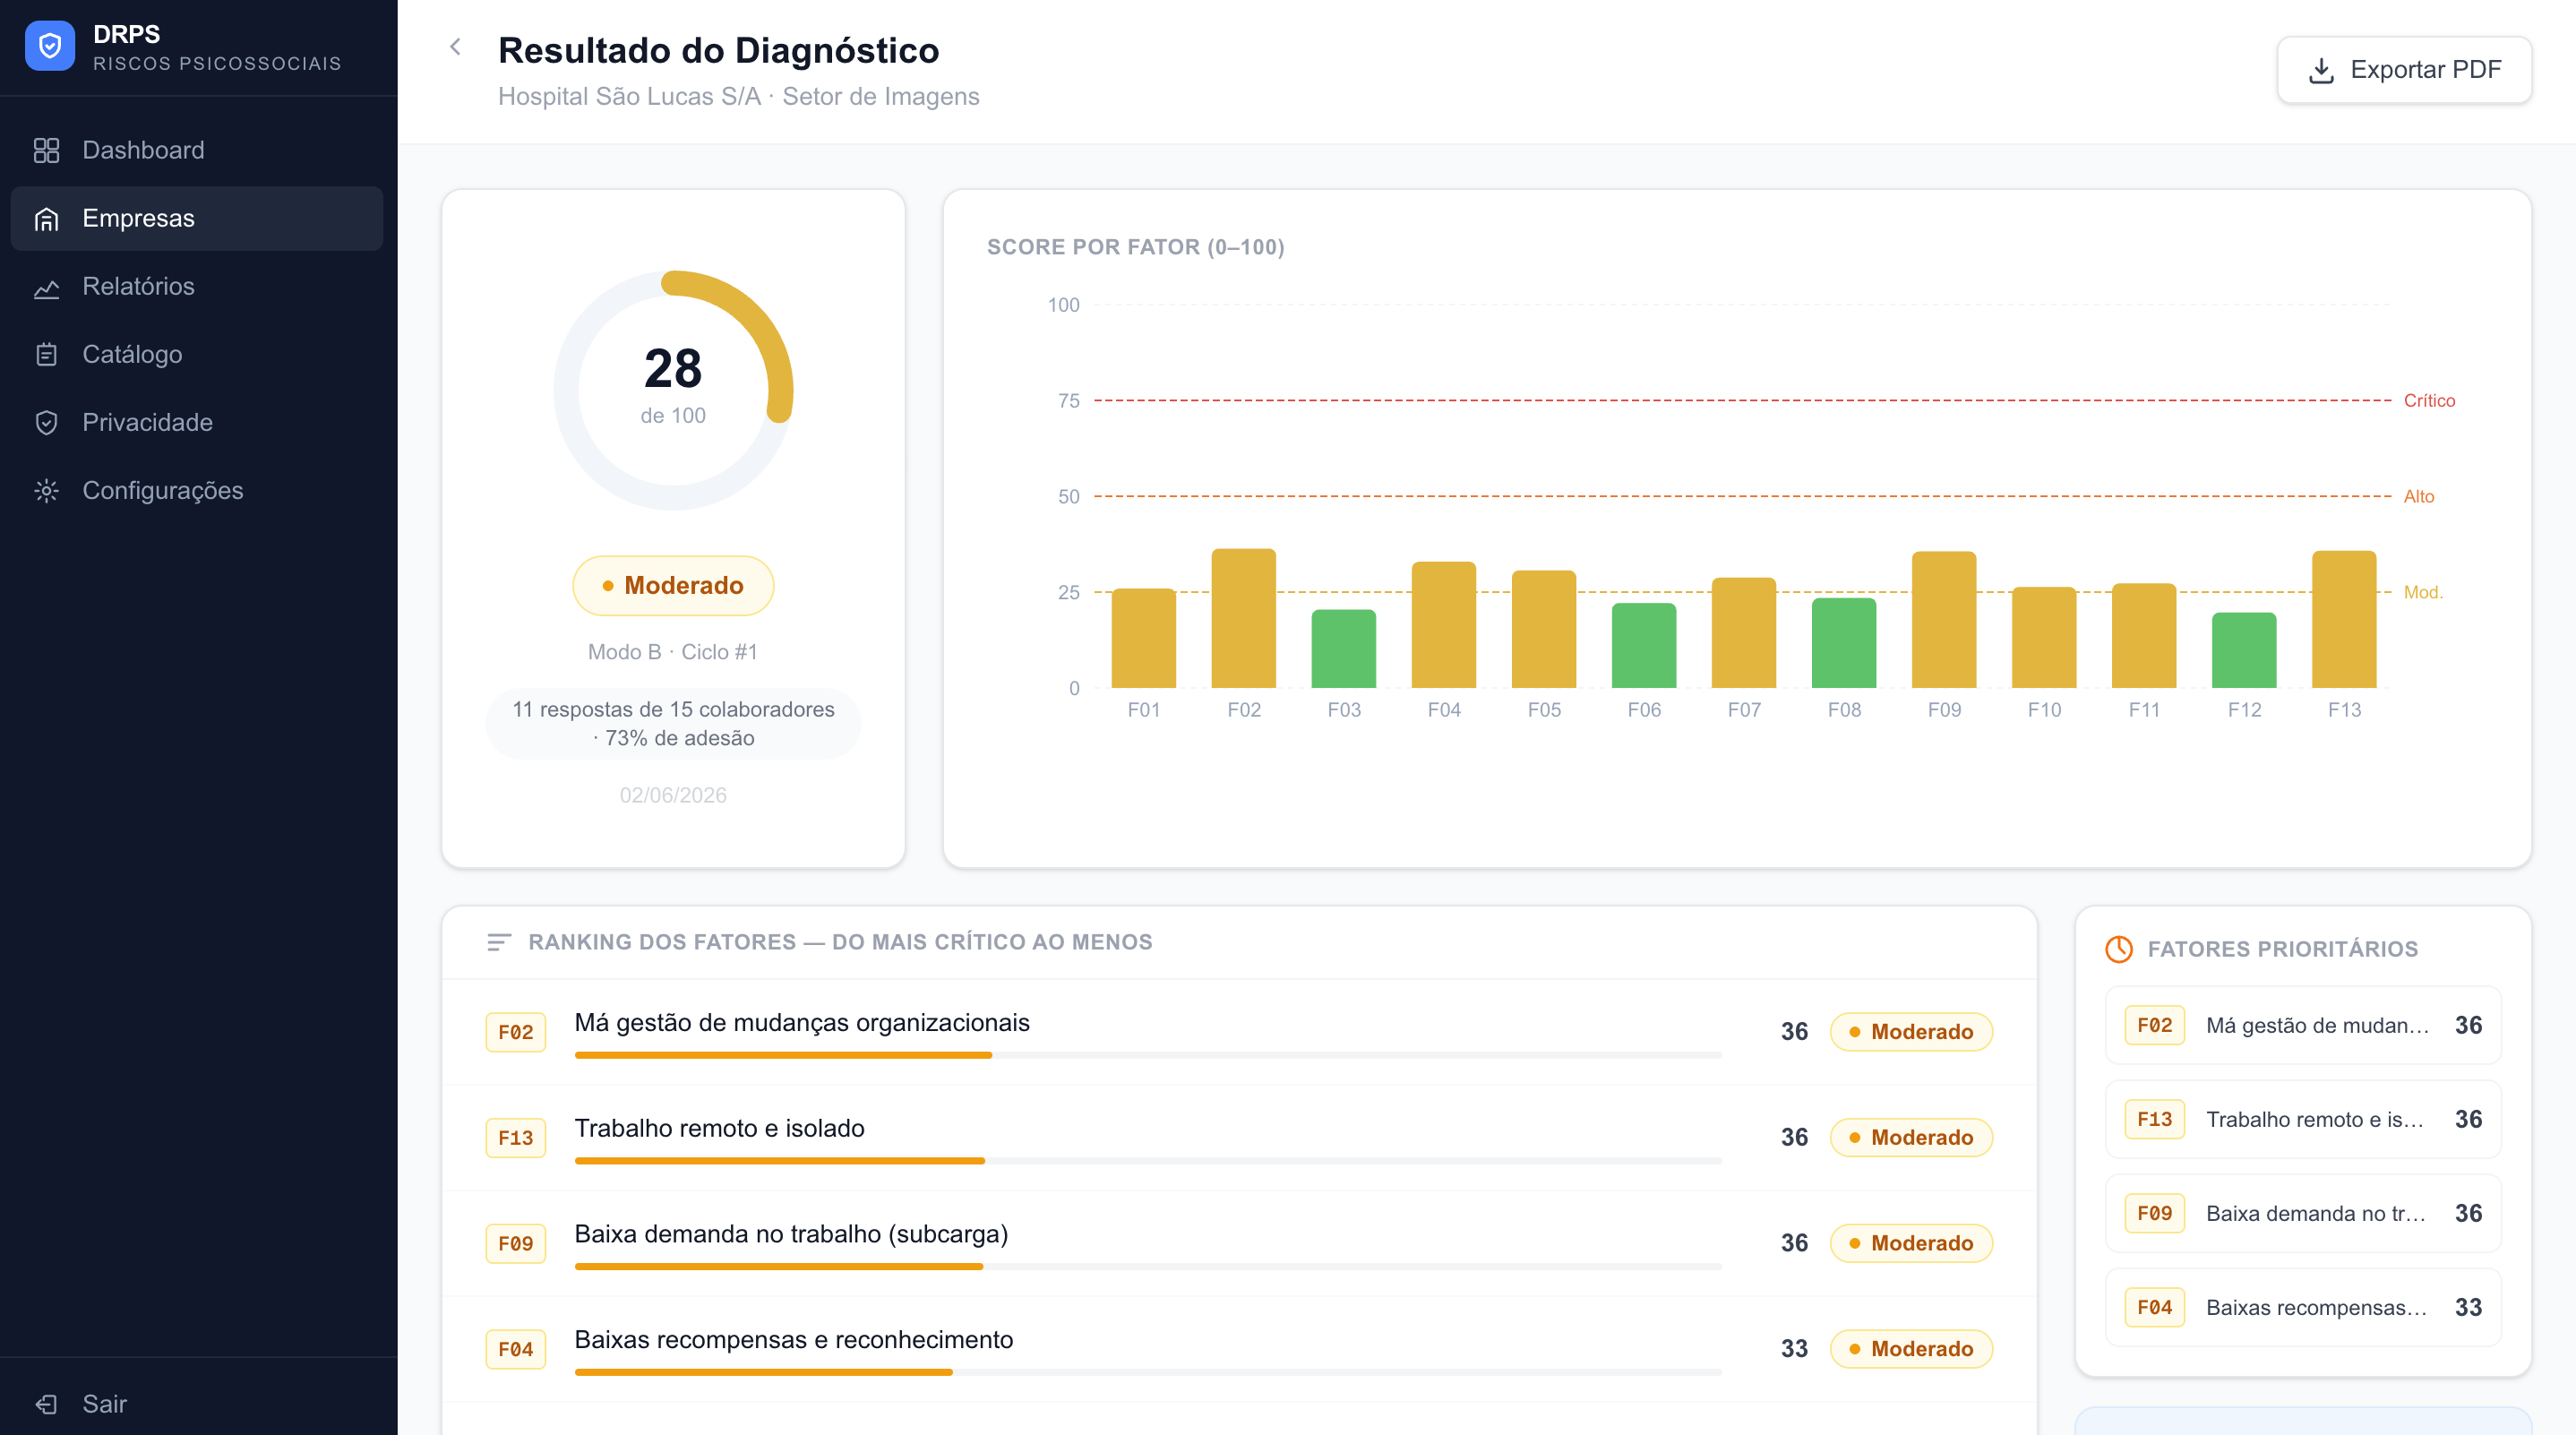Click the F13 code tag in ranking
2576x1435 pixels.
pos(516,1138)
